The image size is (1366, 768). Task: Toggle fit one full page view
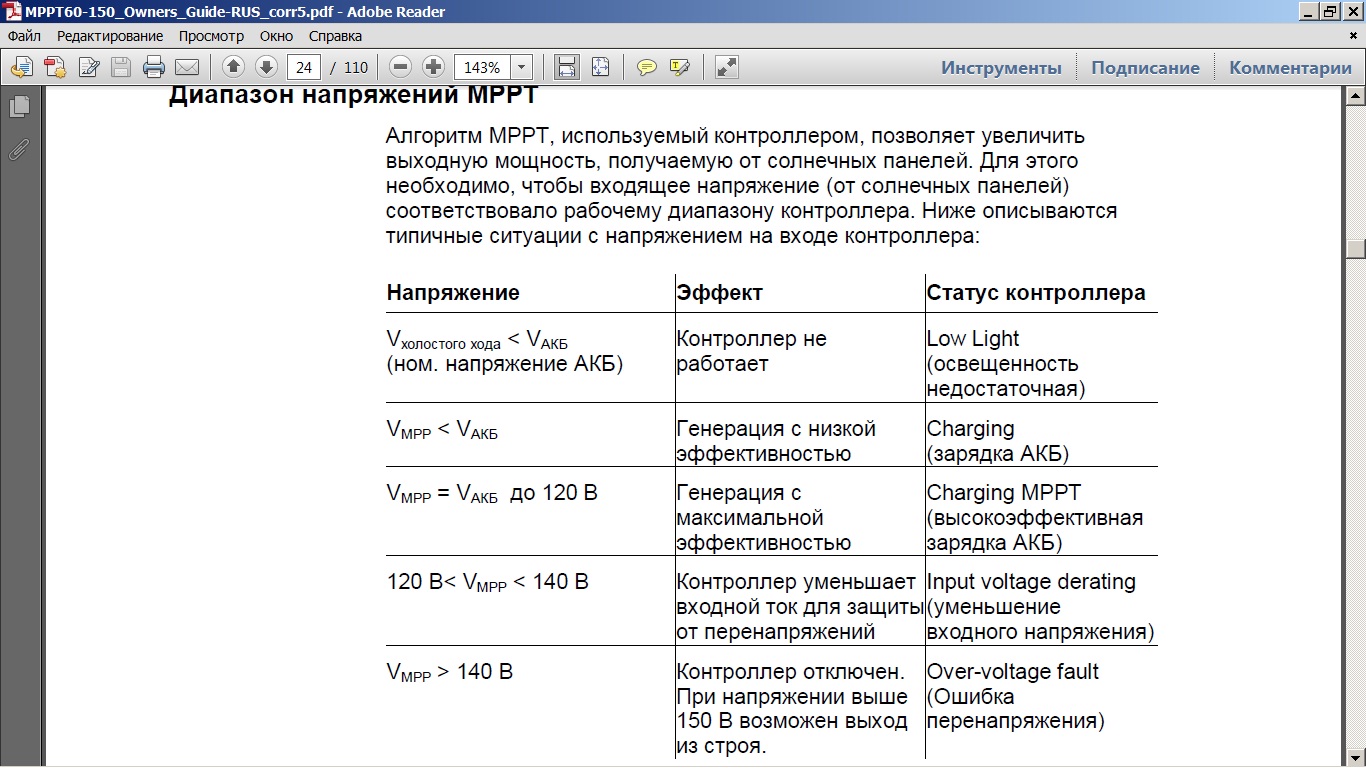[x=600, y=67]
